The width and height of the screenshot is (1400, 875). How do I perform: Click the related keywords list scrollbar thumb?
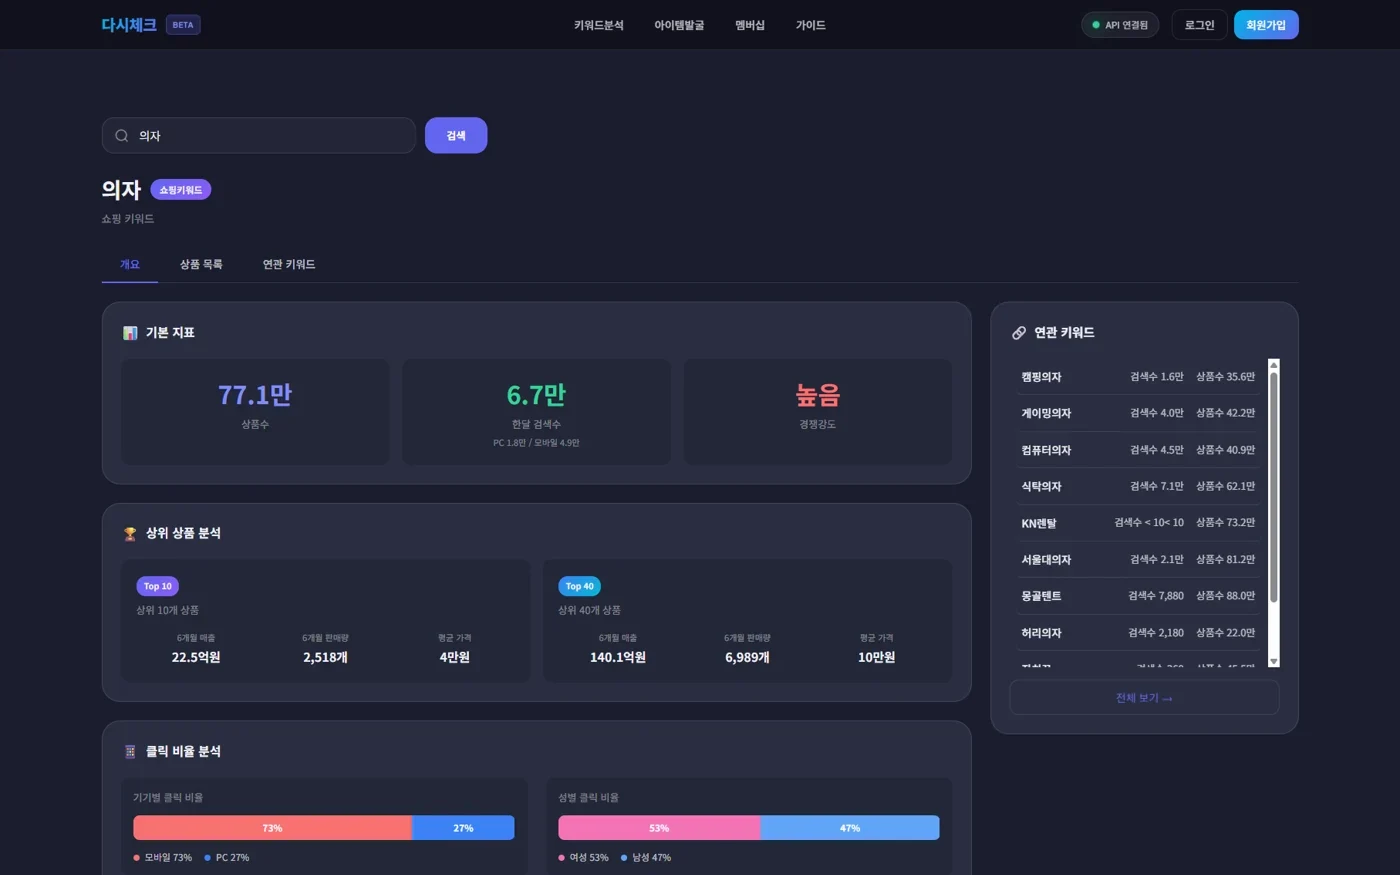(x=1274, y=487)
